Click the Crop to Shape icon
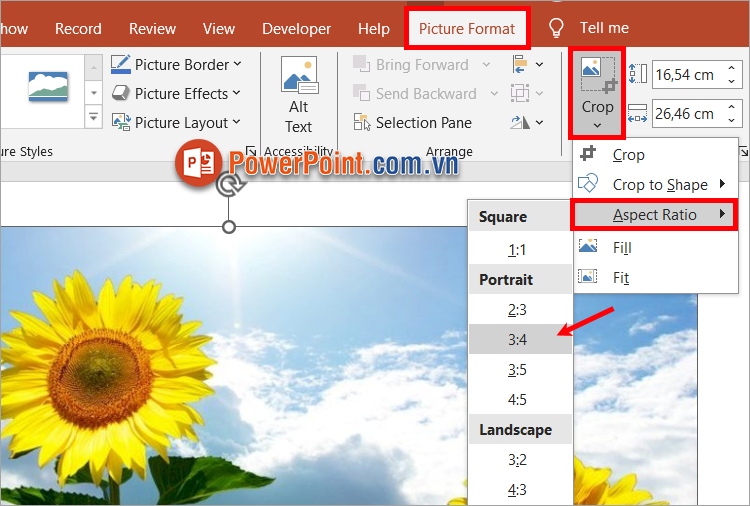This screenshot has height=506, width=750. point(588,184)
